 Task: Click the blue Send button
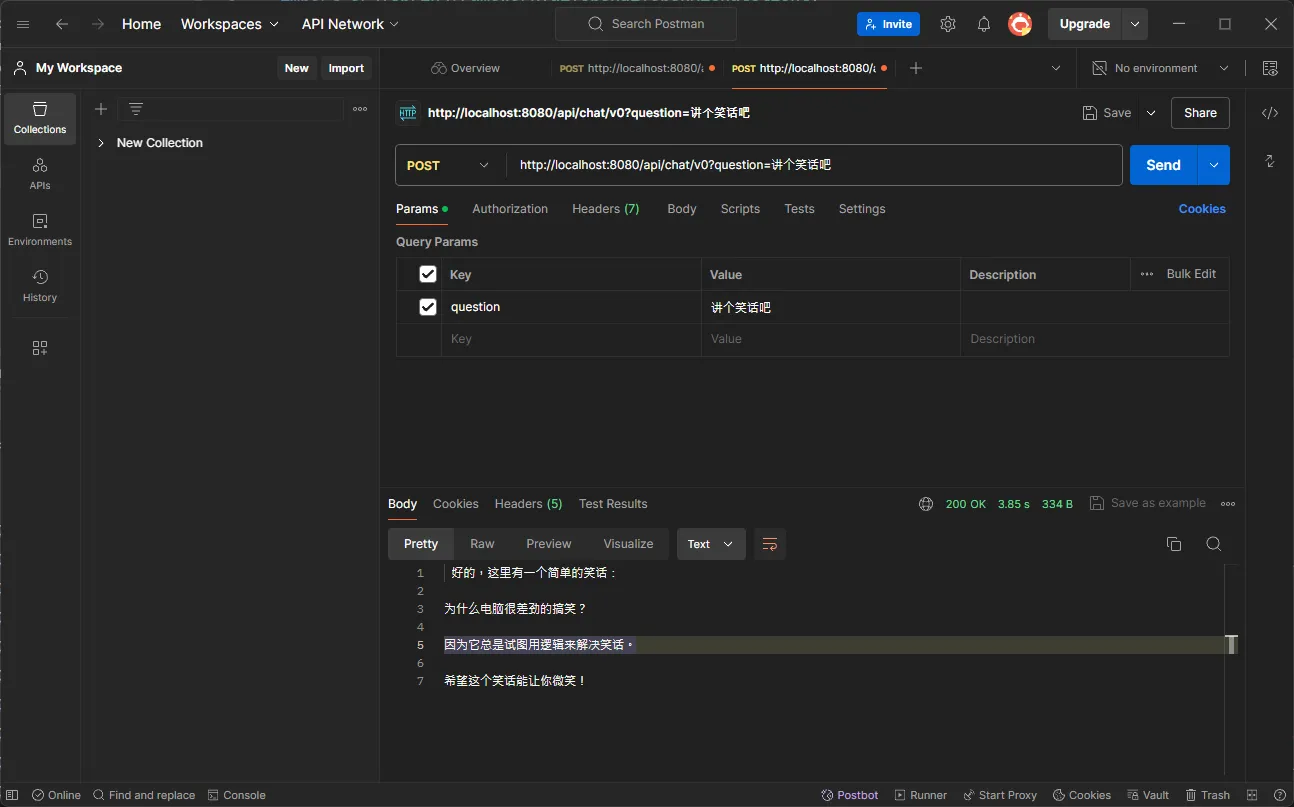pos(1163,166)
